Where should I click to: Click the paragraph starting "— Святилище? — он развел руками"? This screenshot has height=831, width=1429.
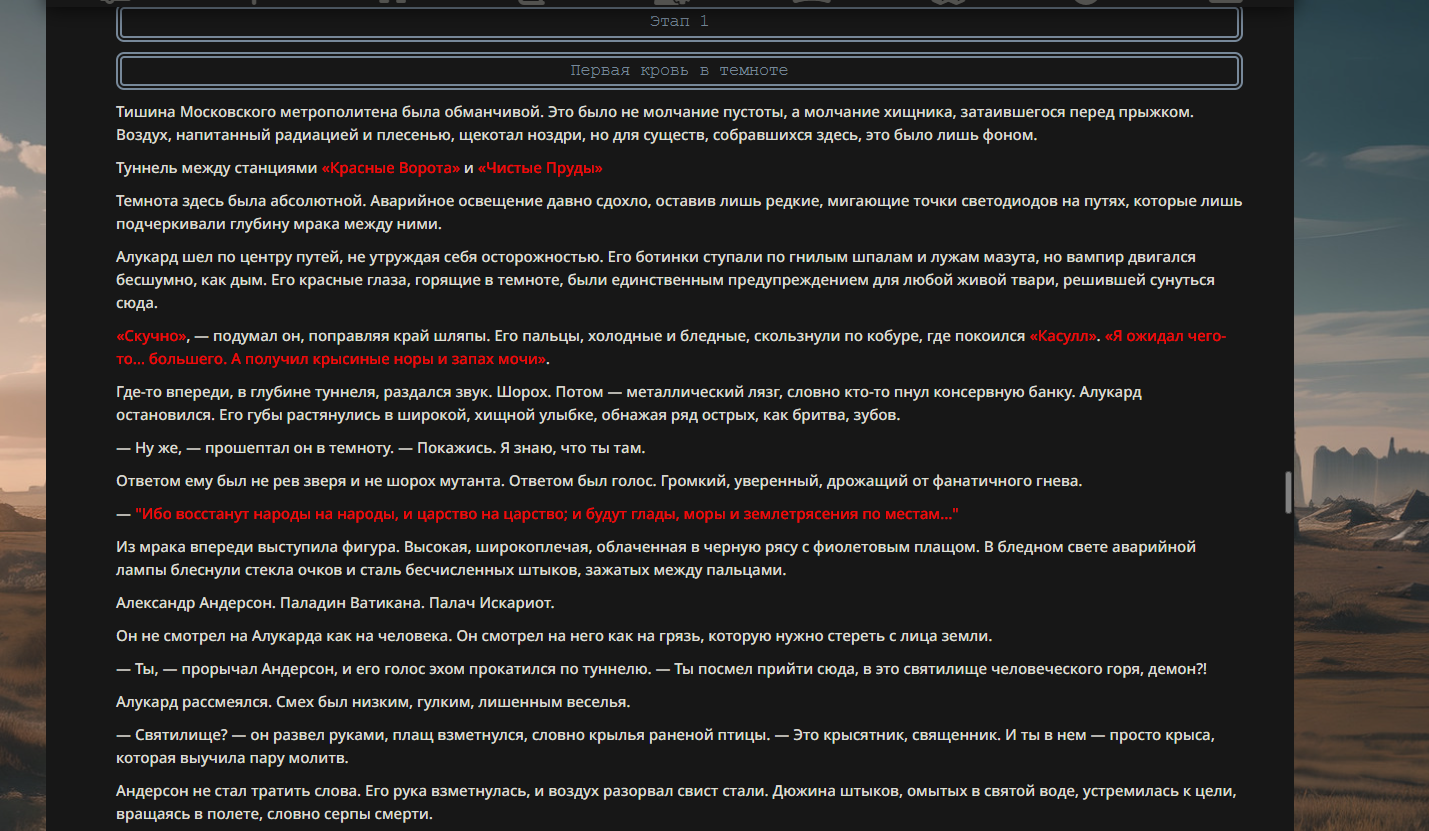coord(665,746)
